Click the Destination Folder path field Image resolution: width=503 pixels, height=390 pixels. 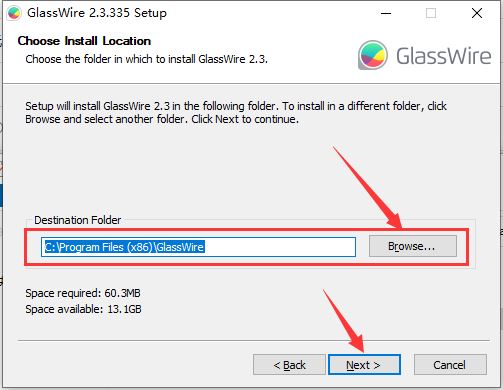click(x=198, y=247)
